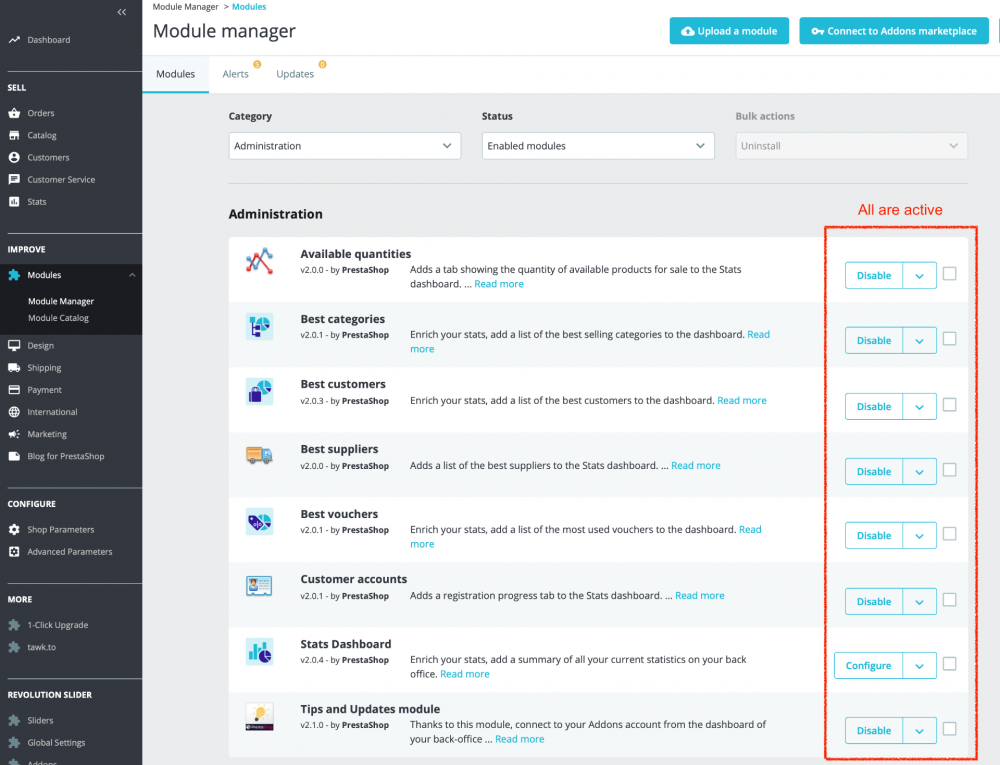Click the Advanced Parameters gear icon

[x=14, y=551]
